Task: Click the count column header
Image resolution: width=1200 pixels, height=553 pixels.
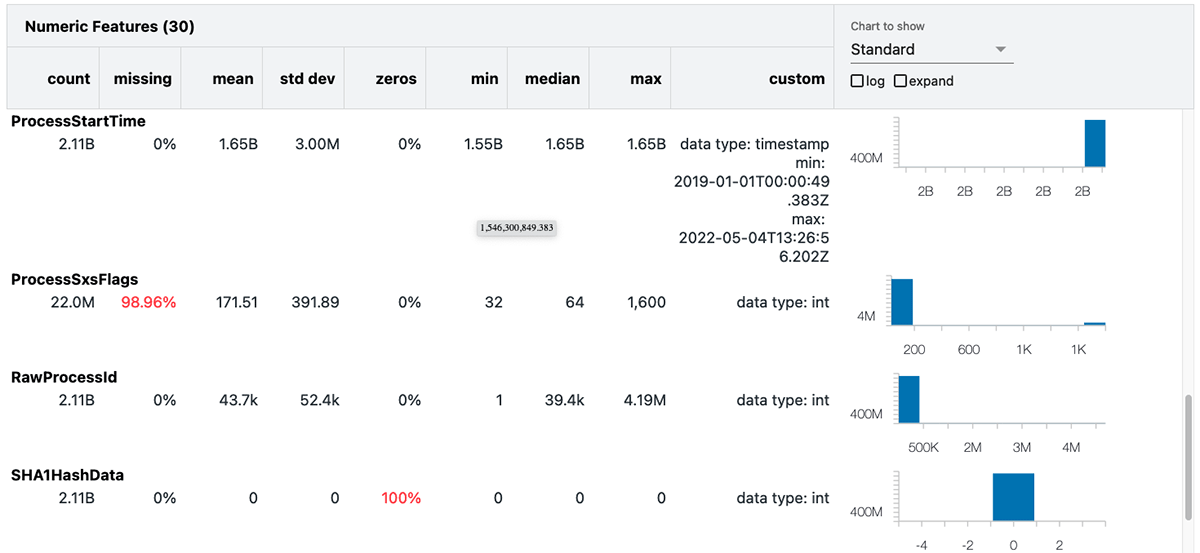Action: pos(68,79)
